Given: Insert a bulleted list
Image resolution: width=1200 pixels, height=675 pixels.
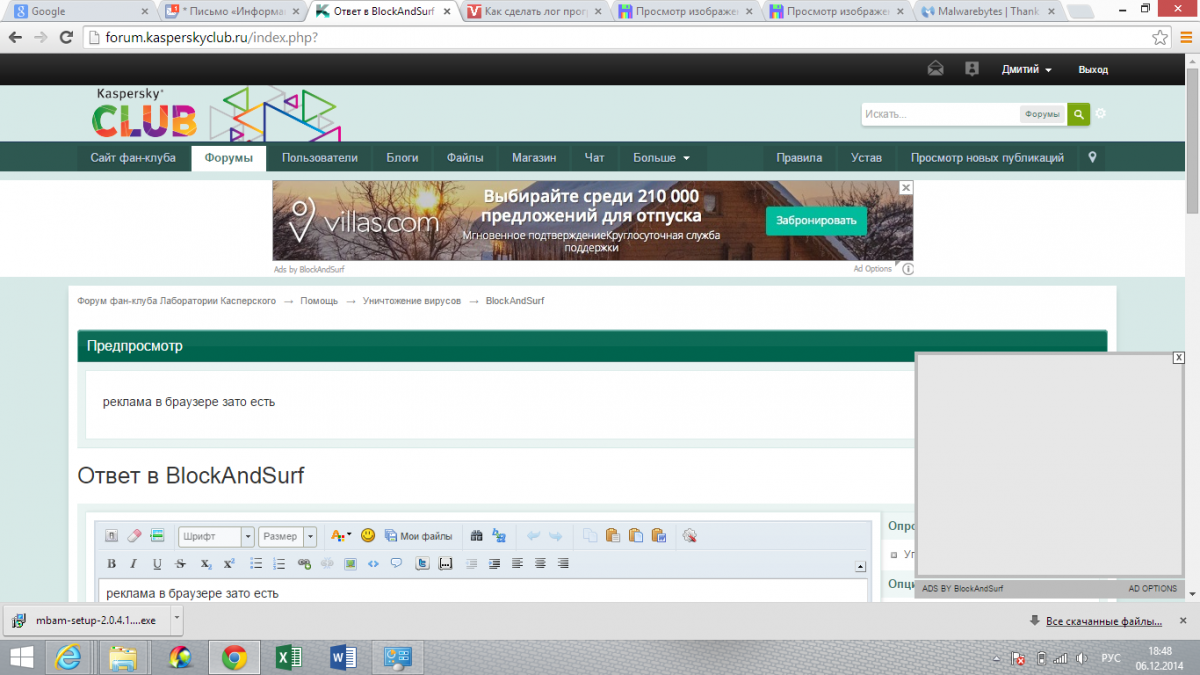Looking at the screenshot, I should click(256, 564).
